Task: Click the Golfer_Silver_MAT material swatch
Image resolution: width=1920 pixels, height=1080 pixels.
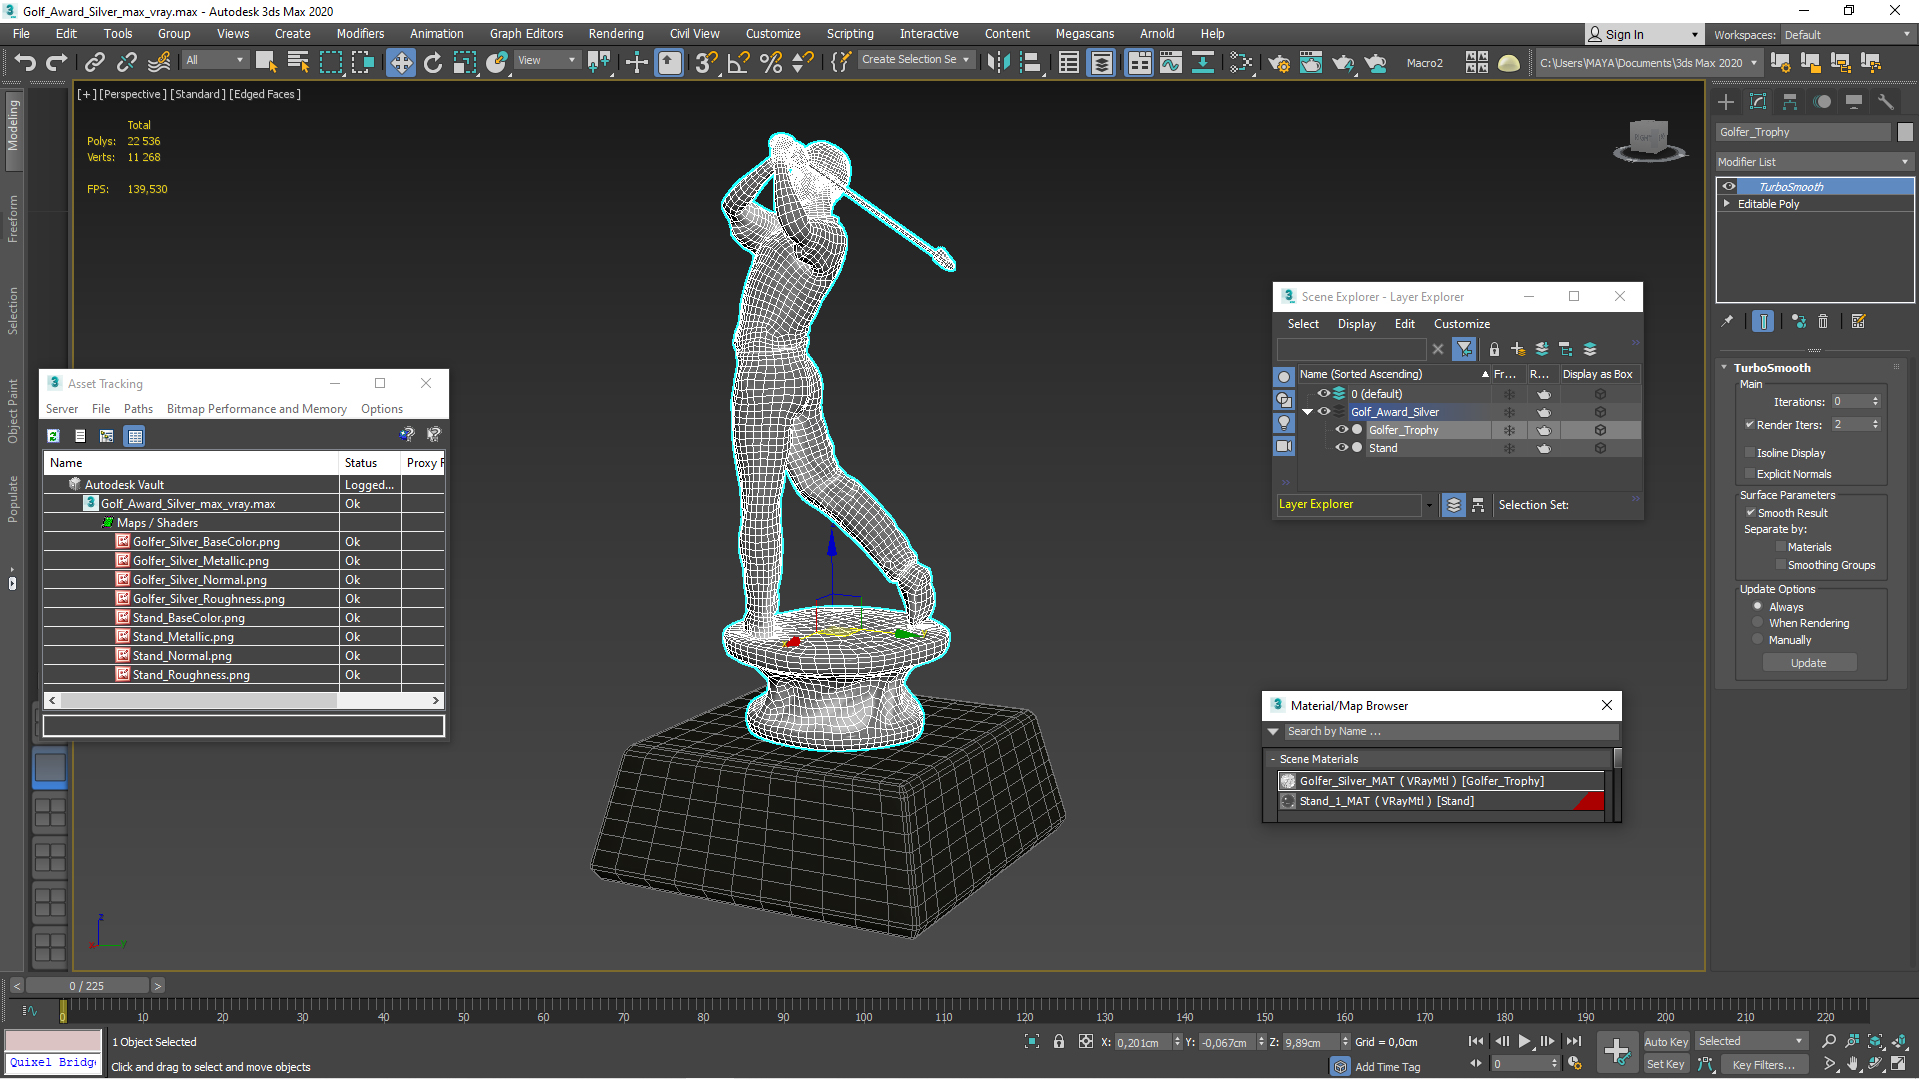Action: [x=1288, y=779]
